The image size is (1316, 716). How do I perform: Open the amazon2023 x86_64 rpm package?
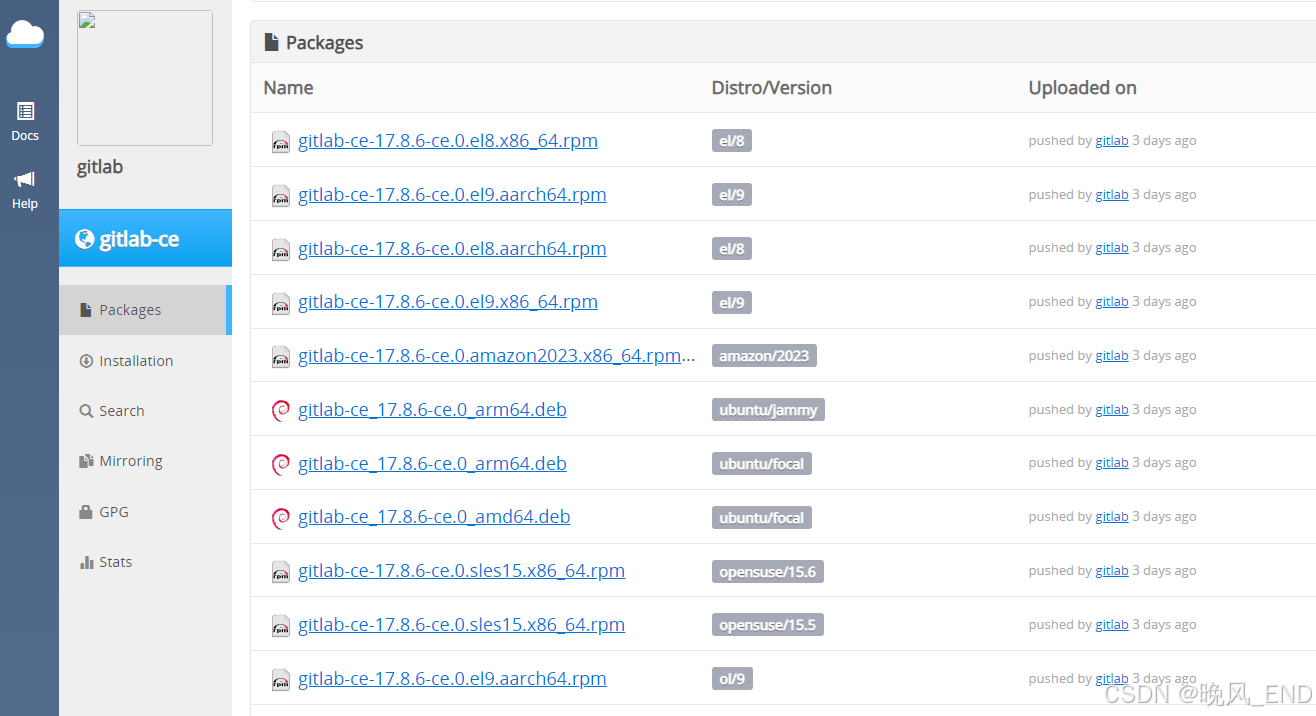pos(496,355)
